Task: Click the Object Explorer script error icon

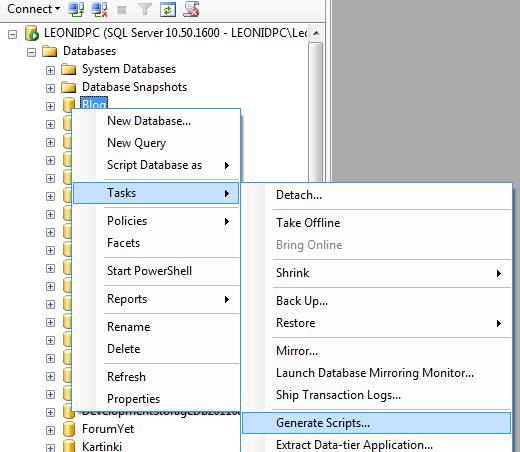Action: 191,9
